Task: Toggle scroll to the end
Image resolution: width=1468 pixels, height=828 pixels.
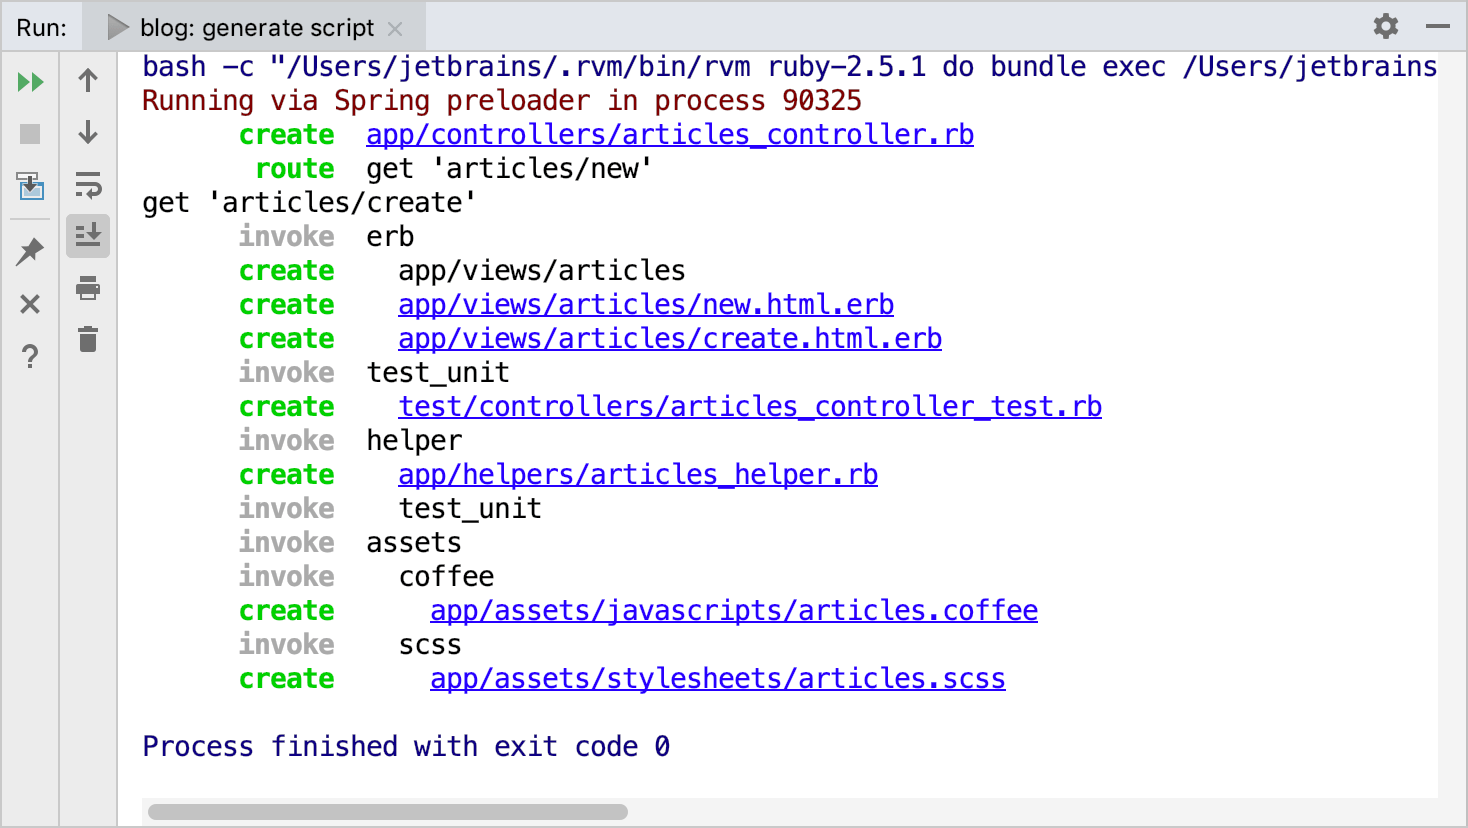Action: [88, 236]
